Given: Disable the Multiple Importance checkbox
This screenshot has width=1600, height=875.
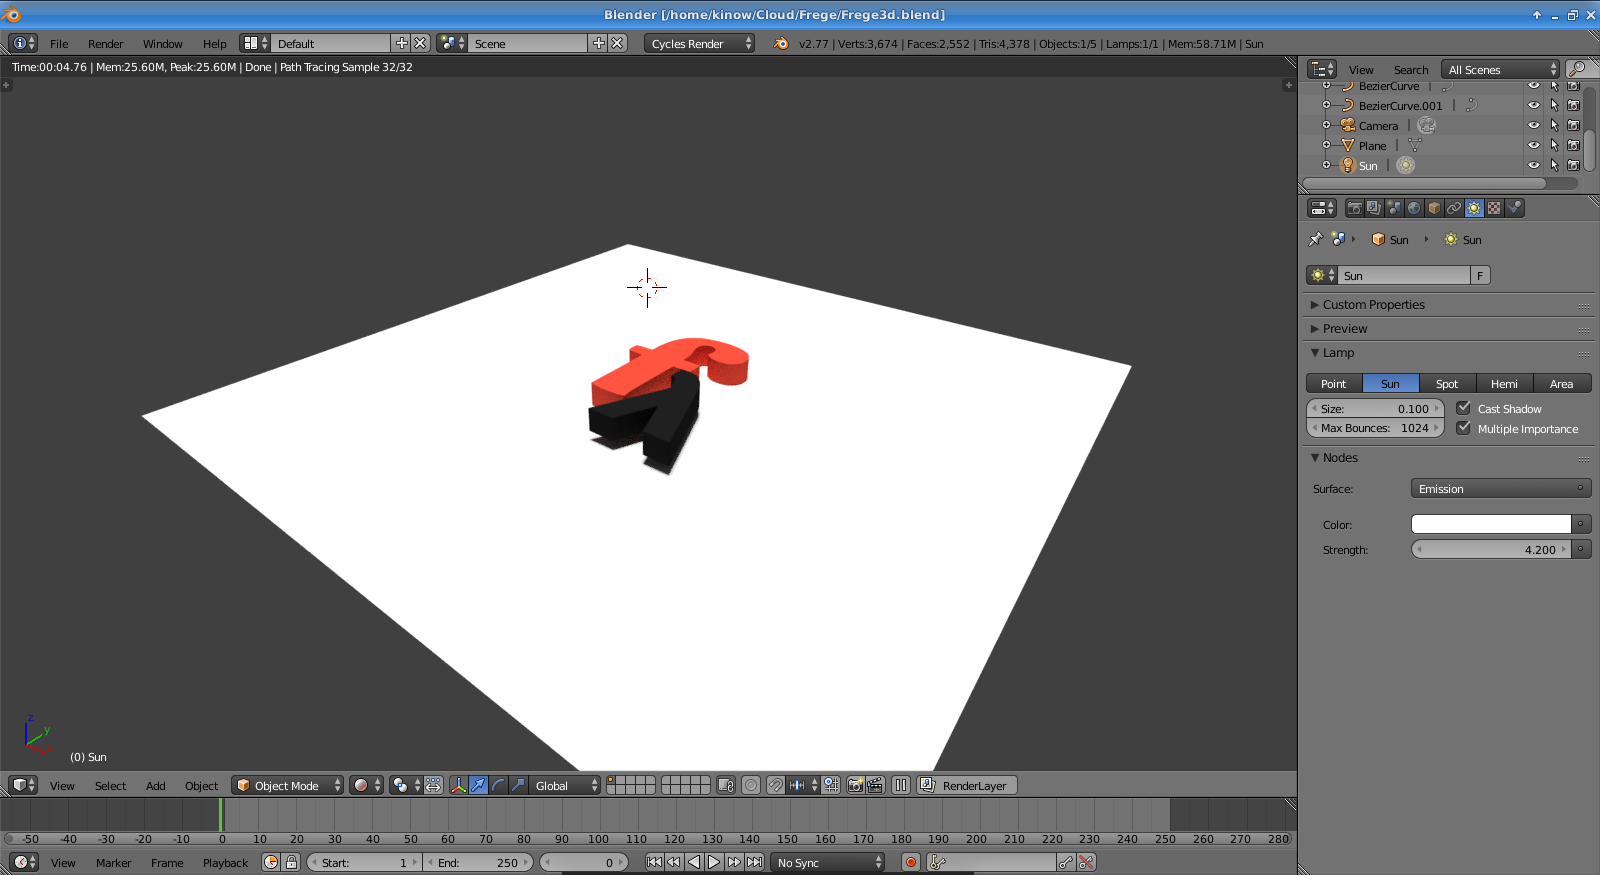Looking at the screenshot, I should 1463,428.
